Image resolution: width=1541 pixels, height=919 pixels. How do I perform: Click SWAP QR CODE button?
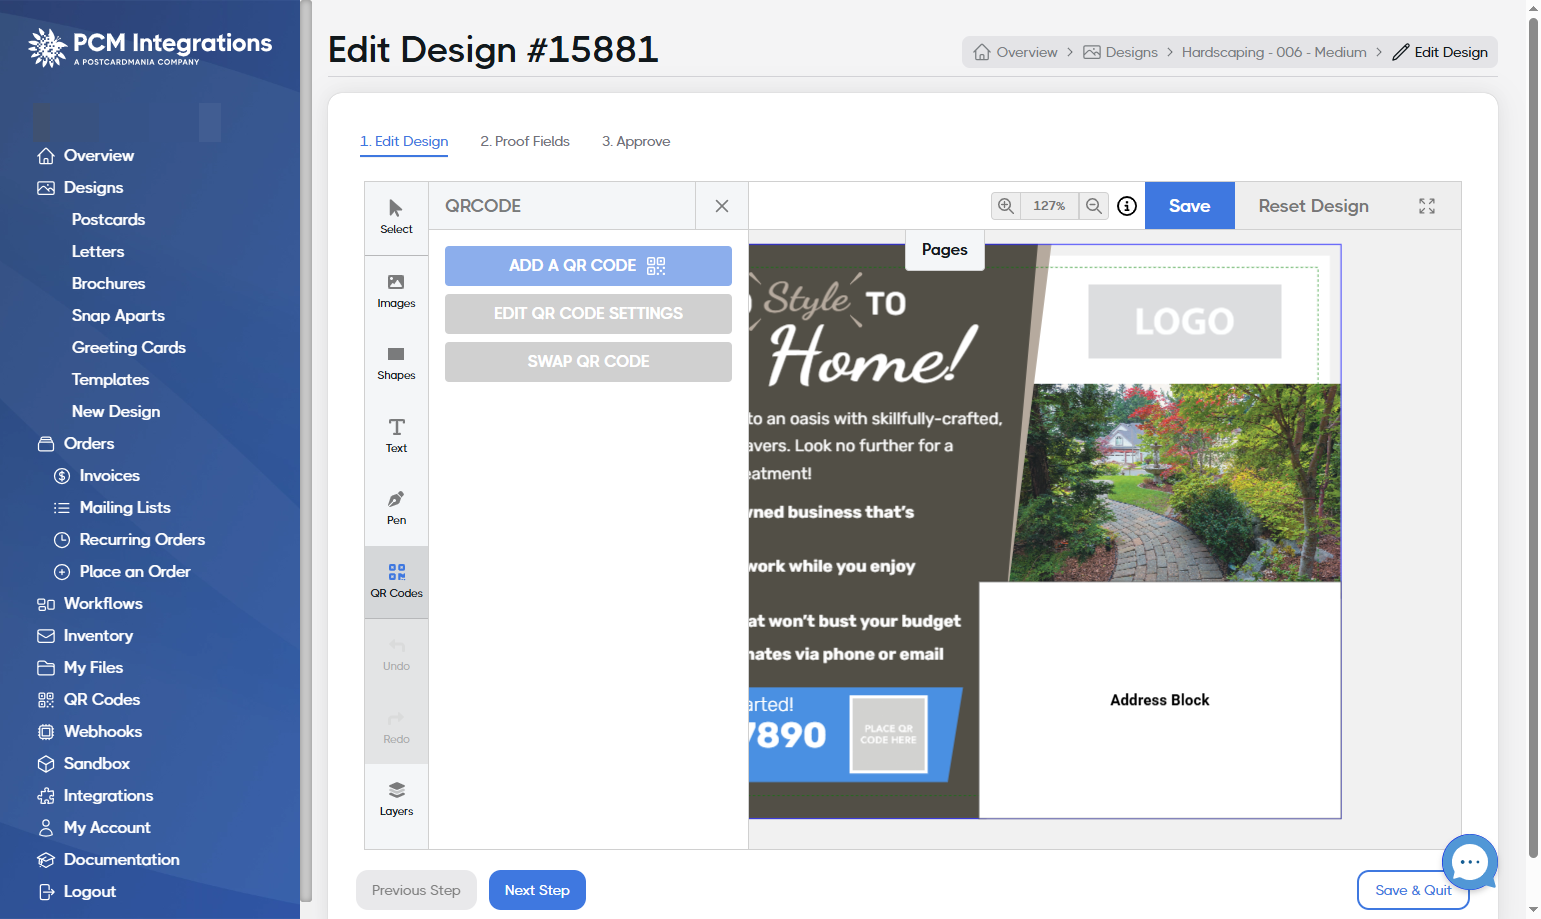point(588,362)
